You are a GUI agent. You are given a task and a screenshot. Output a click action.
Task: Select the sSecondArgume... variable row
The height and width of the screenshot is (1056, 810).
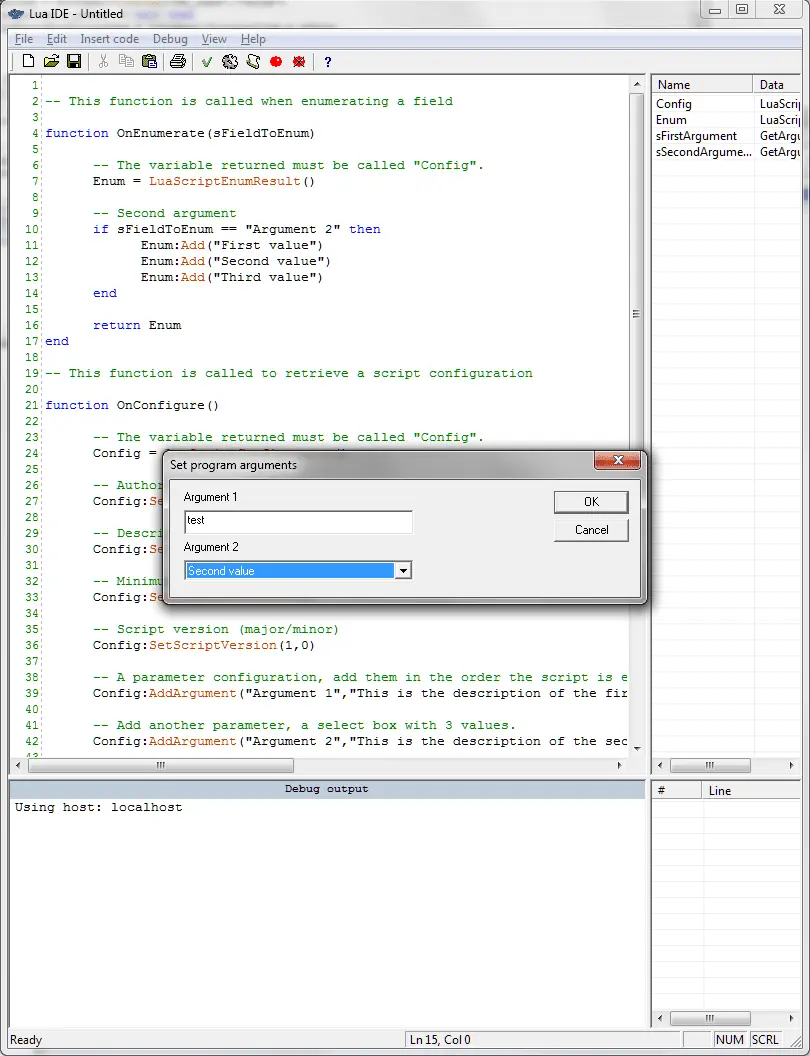(726, 152)
